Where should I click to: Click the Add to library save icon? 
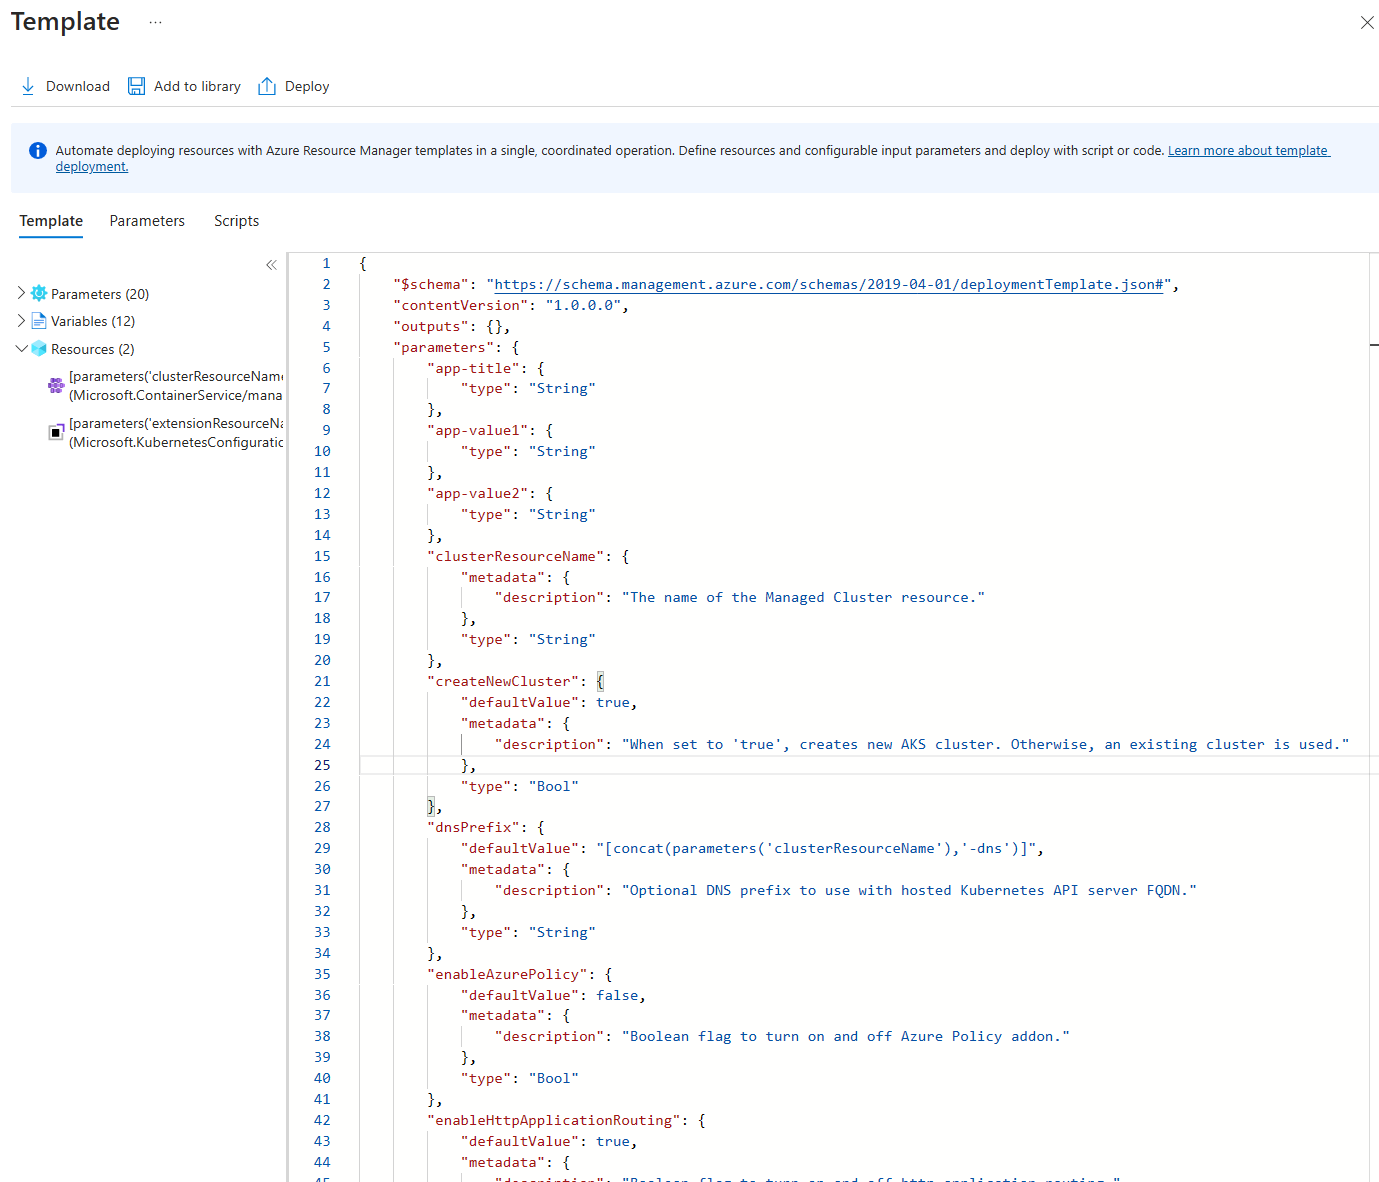point(136,86)
